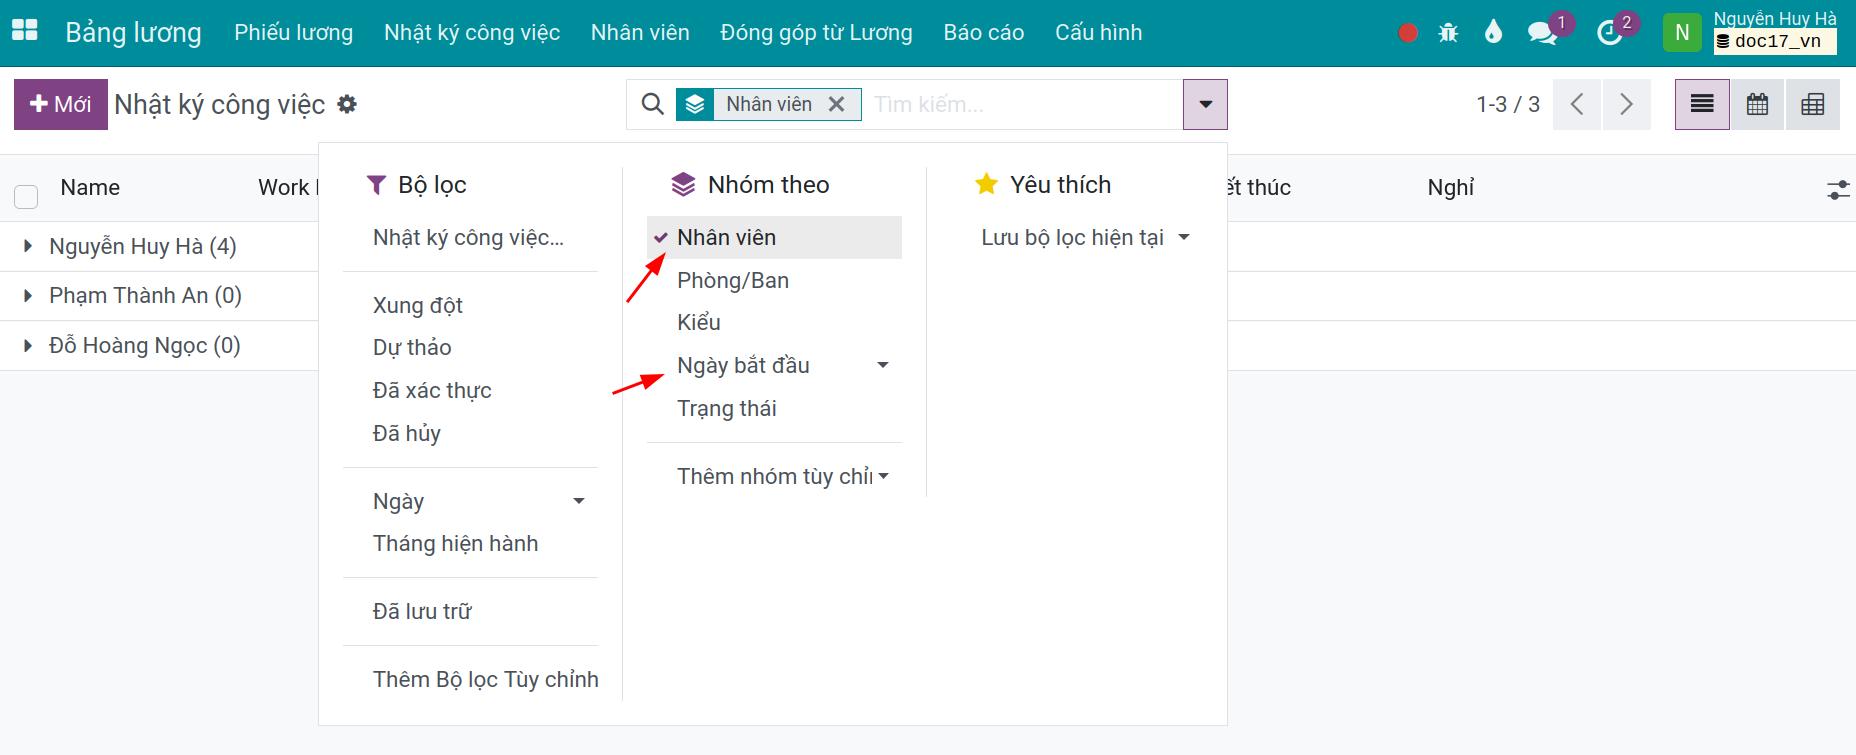Open the debug bug icon menu
This screenshot has height=755, width=1856.
click(x=1448, y=33)
